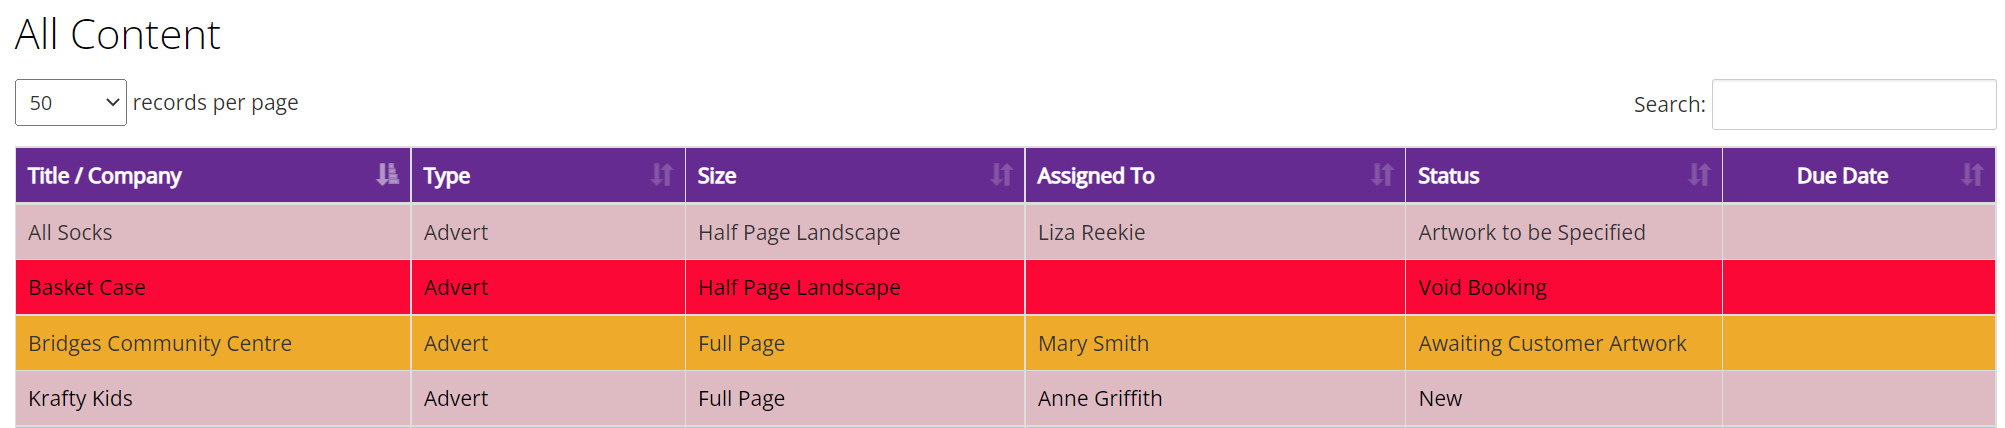The image size is (2005, 428).
Task: Sort table using Assigned To arrows icon
Action: point(1382,175)
